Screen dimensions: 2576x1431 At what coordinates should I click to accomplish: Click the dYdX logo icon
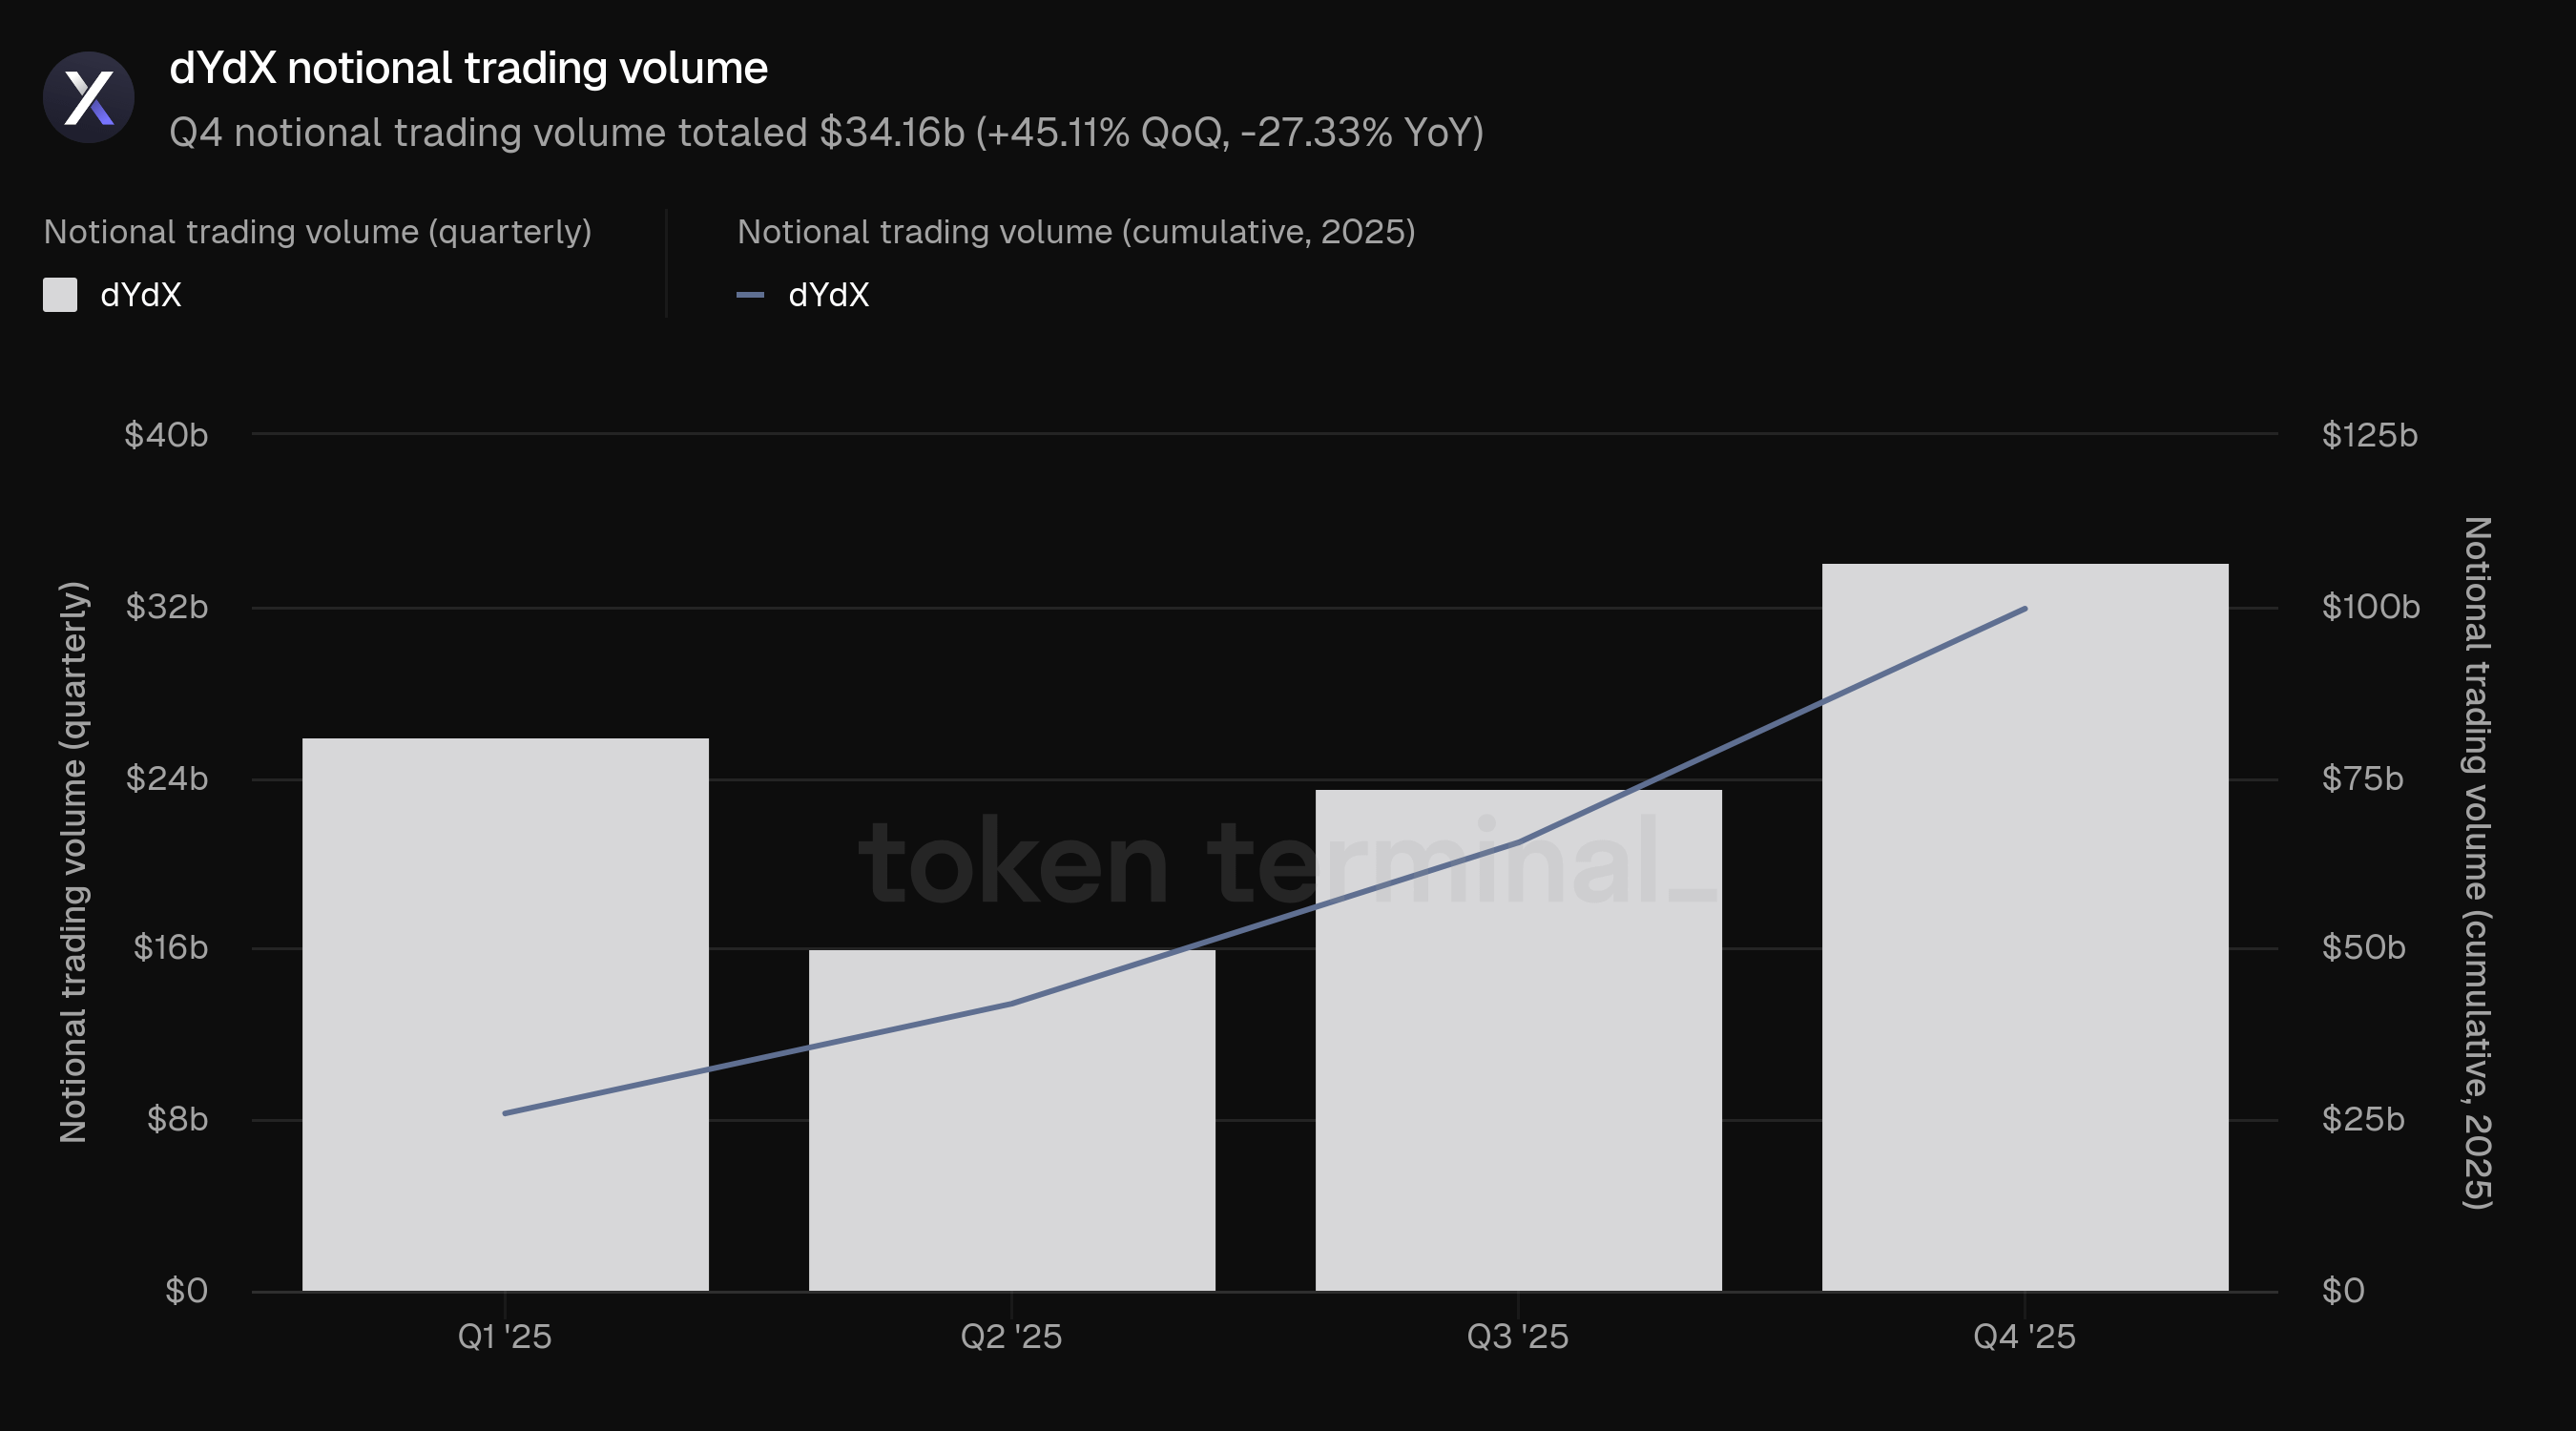click(89, 98)
